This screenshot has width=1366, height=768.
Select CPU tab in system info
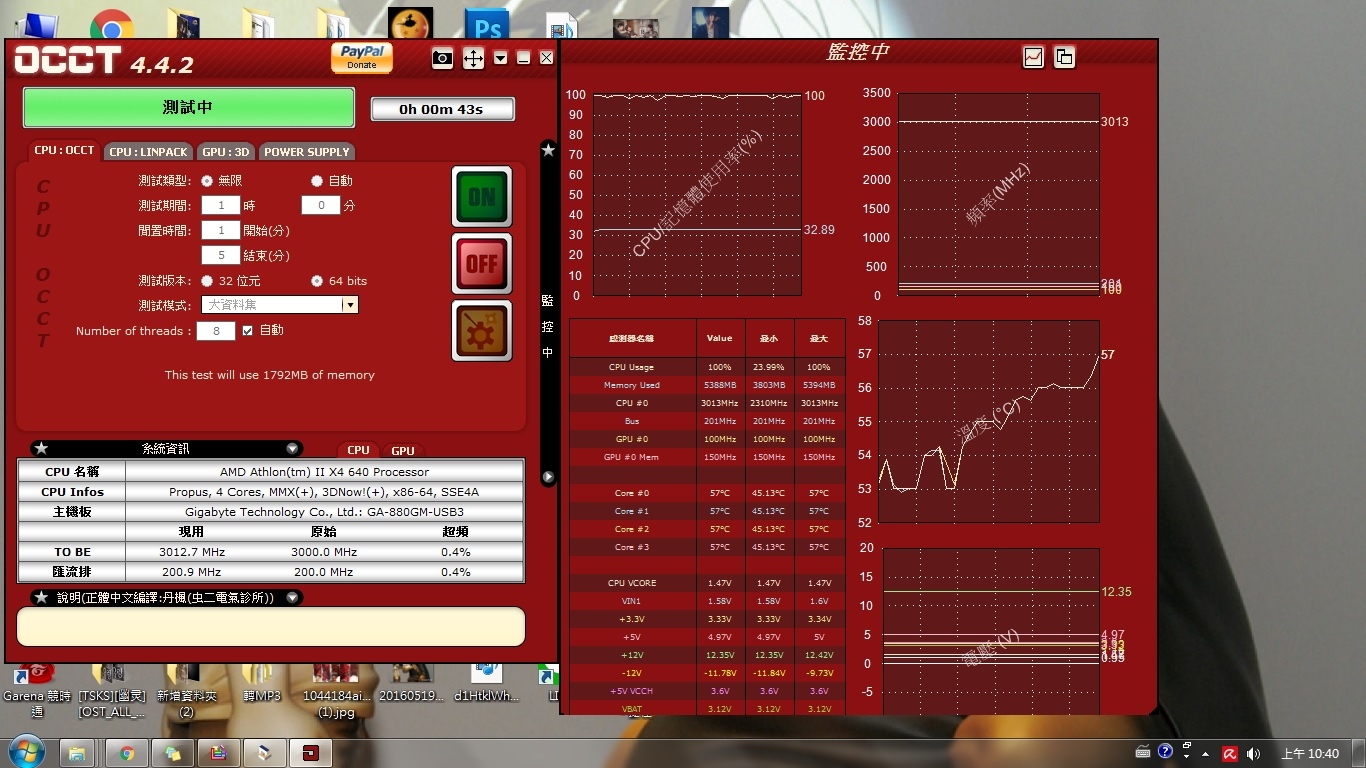[x=358, y=450]
